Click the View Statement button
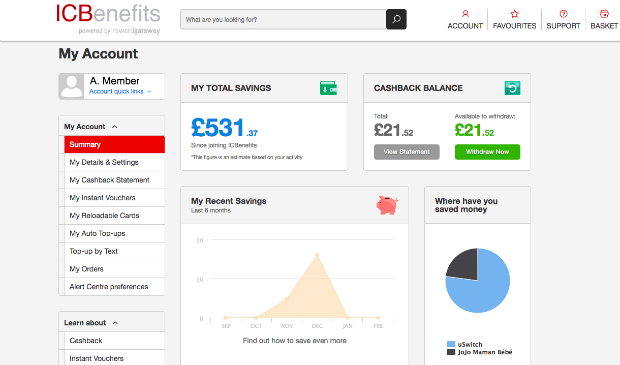Screen dimensions: 620x365 coord(406,152)
